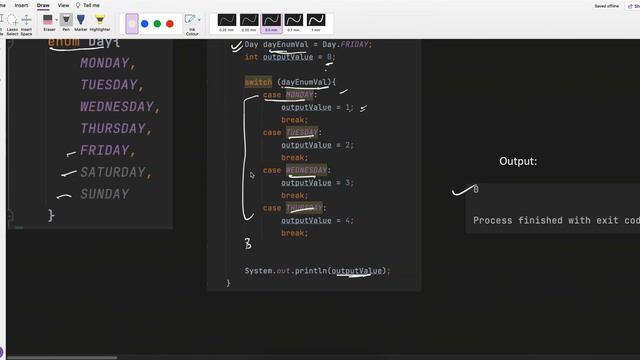Click THURSDAY in the enum list
The image size is (640, 360).
[113, 129]
